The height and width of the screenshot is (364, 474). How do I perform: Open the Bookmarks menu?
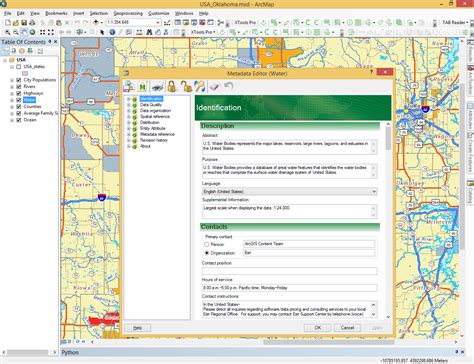56,13
